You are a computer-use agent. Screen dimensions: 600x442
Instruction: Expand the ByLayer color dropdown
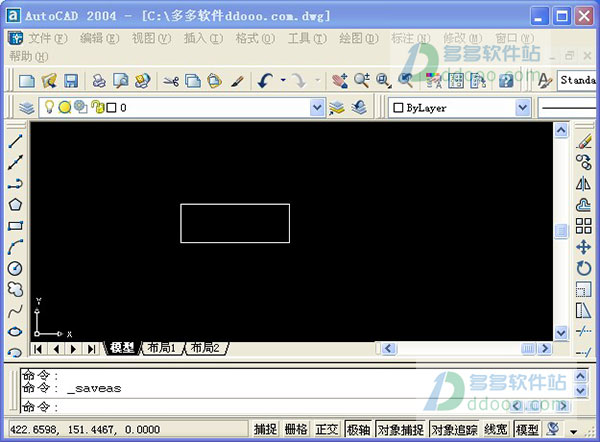[x=523, y=108]
